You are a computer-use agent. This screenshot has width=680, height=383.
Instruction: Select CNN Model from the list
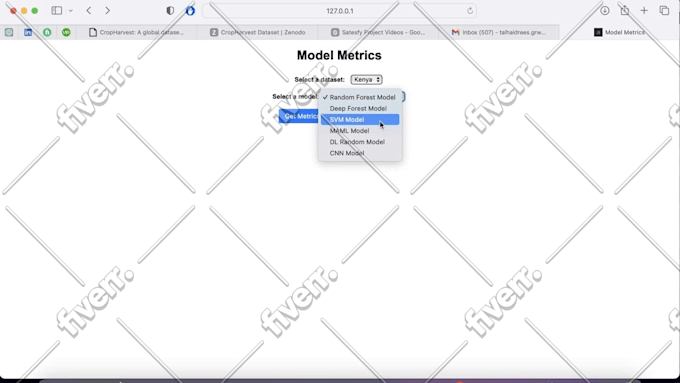click(360, 153)
